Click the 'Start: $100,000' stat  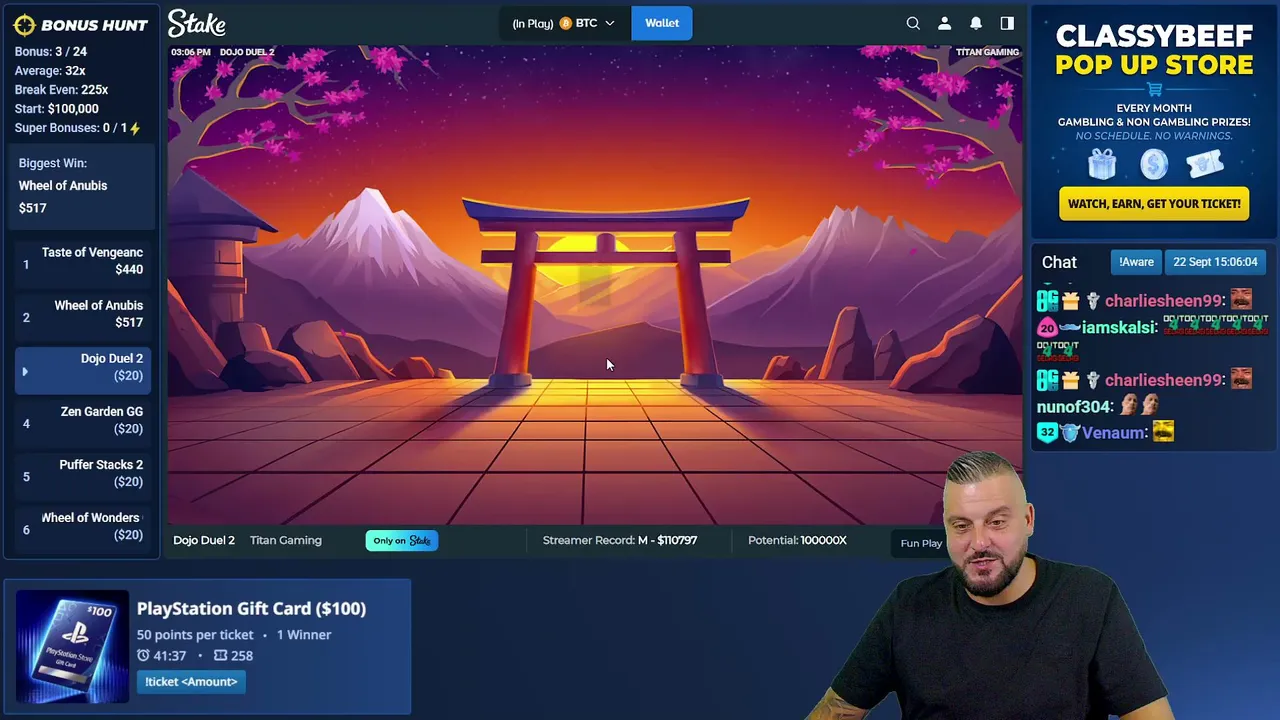click(x=57, y=109)
